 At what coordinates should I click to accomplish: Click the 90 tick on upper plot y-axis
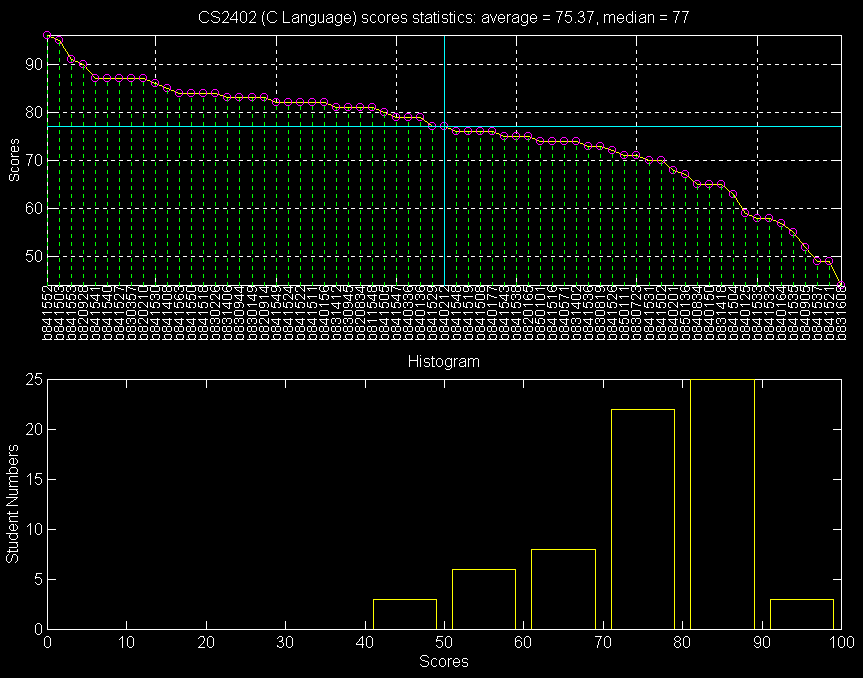pos(32,64)
